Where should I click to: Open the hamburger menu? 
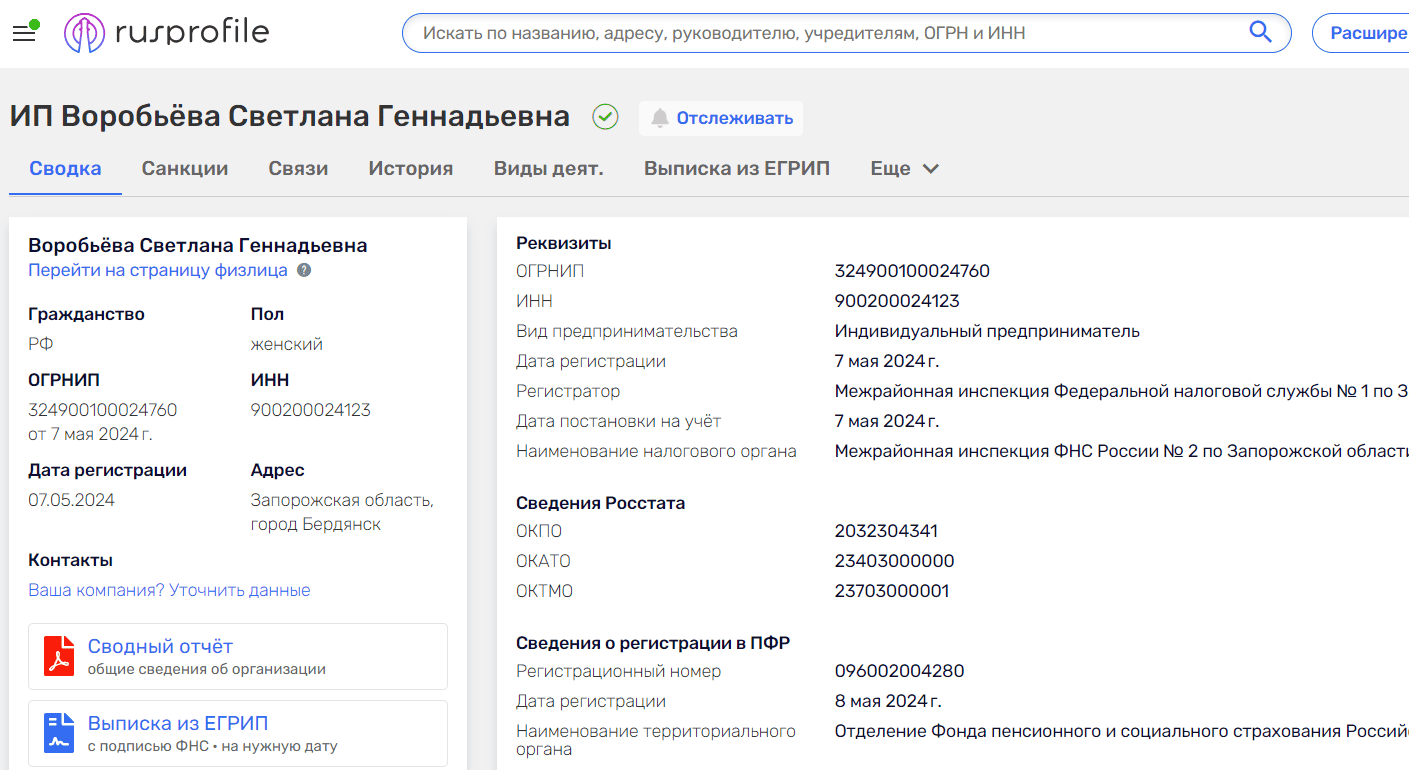[24, 31]
